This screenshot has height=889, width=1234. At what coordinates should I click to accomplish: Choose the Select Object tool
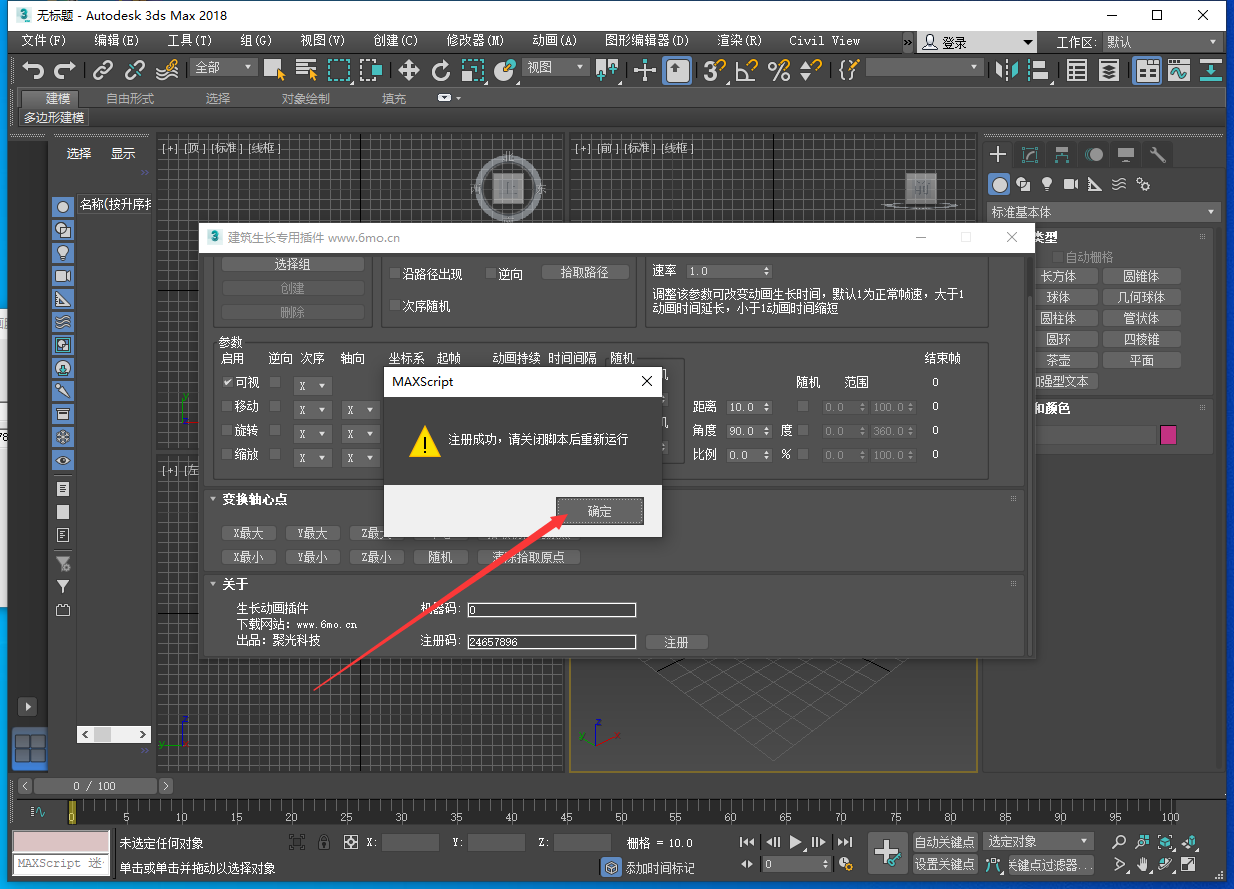tap(274, 70)
